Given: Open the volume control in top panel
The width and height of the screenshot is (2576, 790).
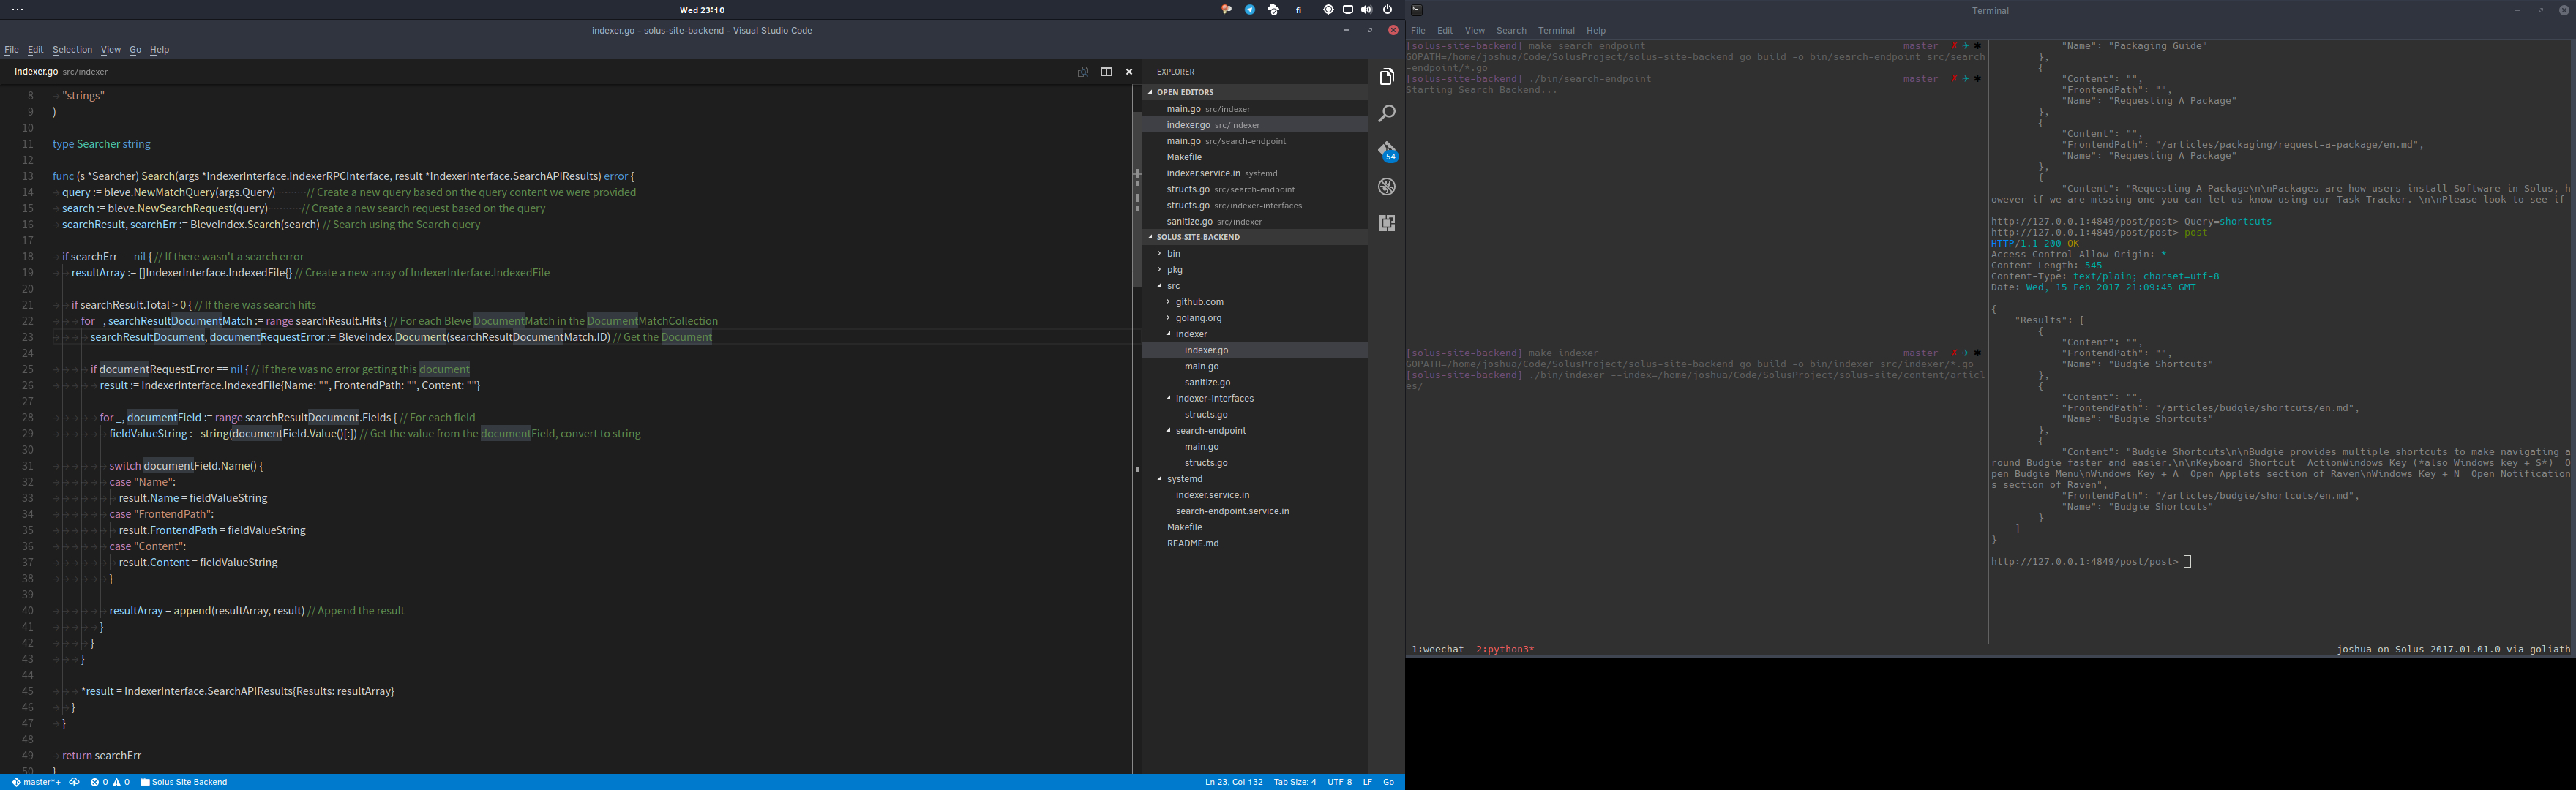Looking at the screenshot, I should pos(1366,10).
